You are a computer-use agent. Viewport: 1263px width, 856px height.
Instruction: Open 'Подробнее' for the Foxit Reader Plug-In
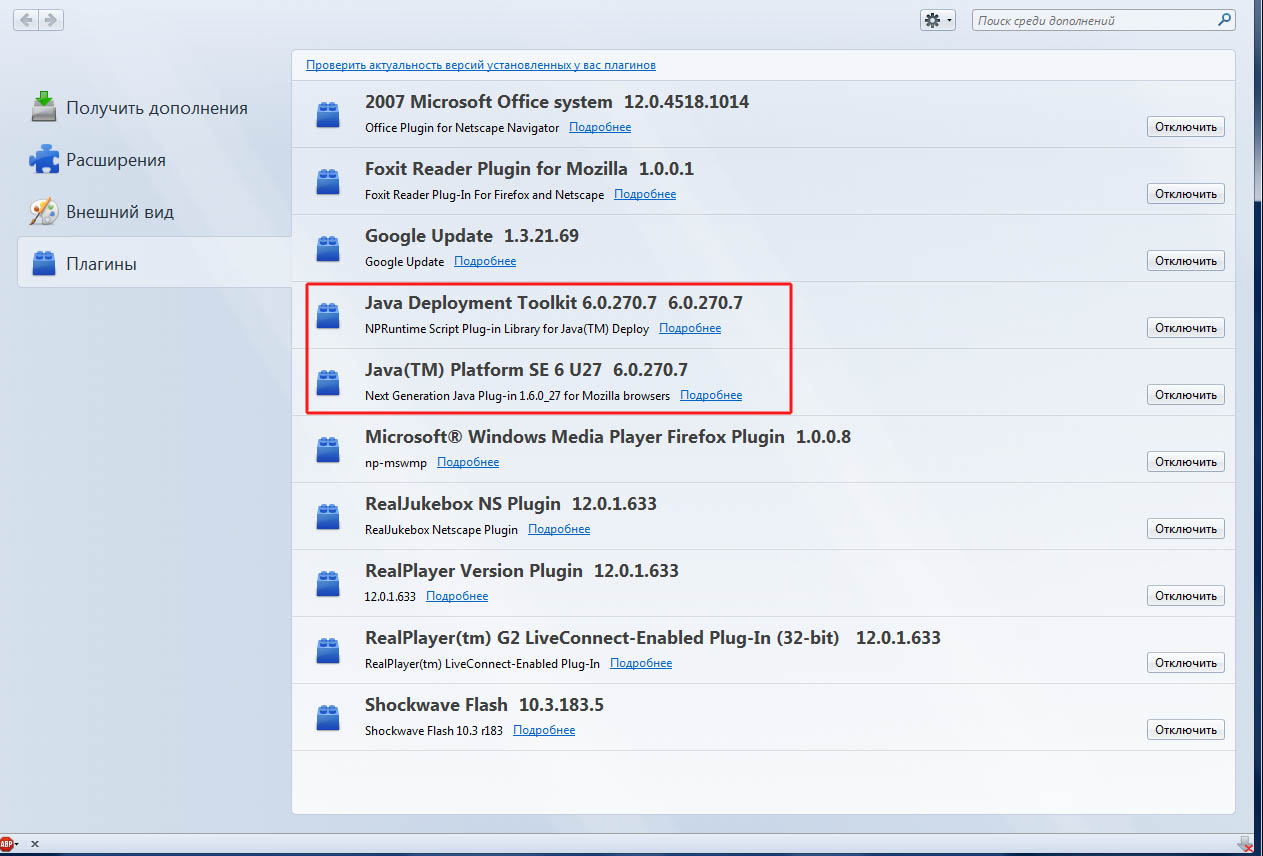tap(645, 194)
